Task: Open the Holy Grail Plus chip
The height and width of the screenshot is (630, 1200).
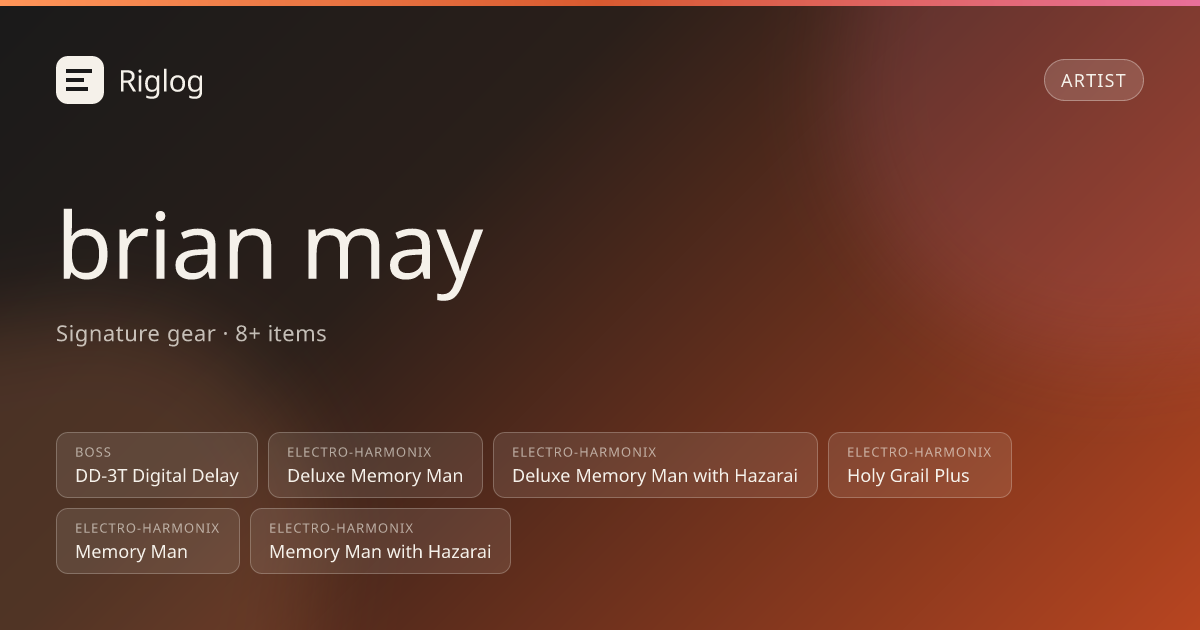Action: (x=919, y=465)
